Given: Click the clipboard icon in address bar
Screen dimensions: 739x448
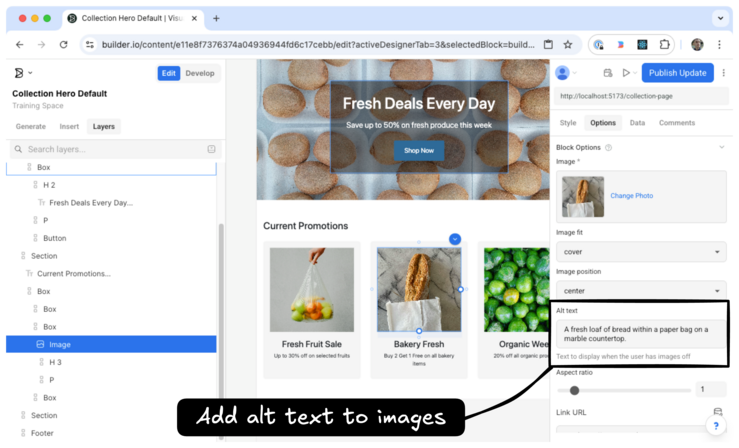Looking at the screenshot, I should [548, 45].
